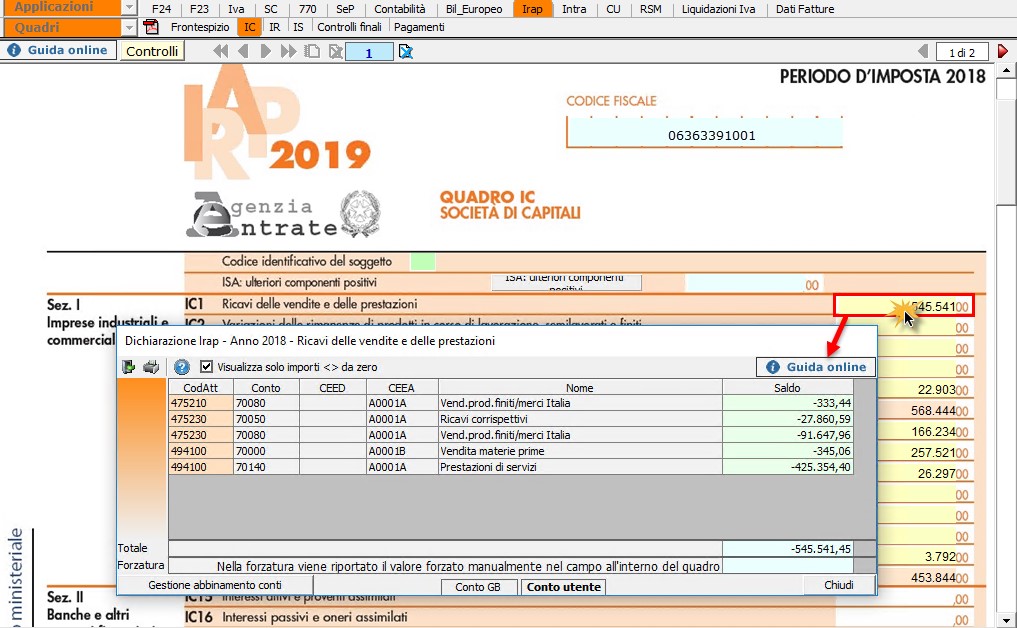
Task: Go to next module with single-right arrow
Action: tap(265, 51)
